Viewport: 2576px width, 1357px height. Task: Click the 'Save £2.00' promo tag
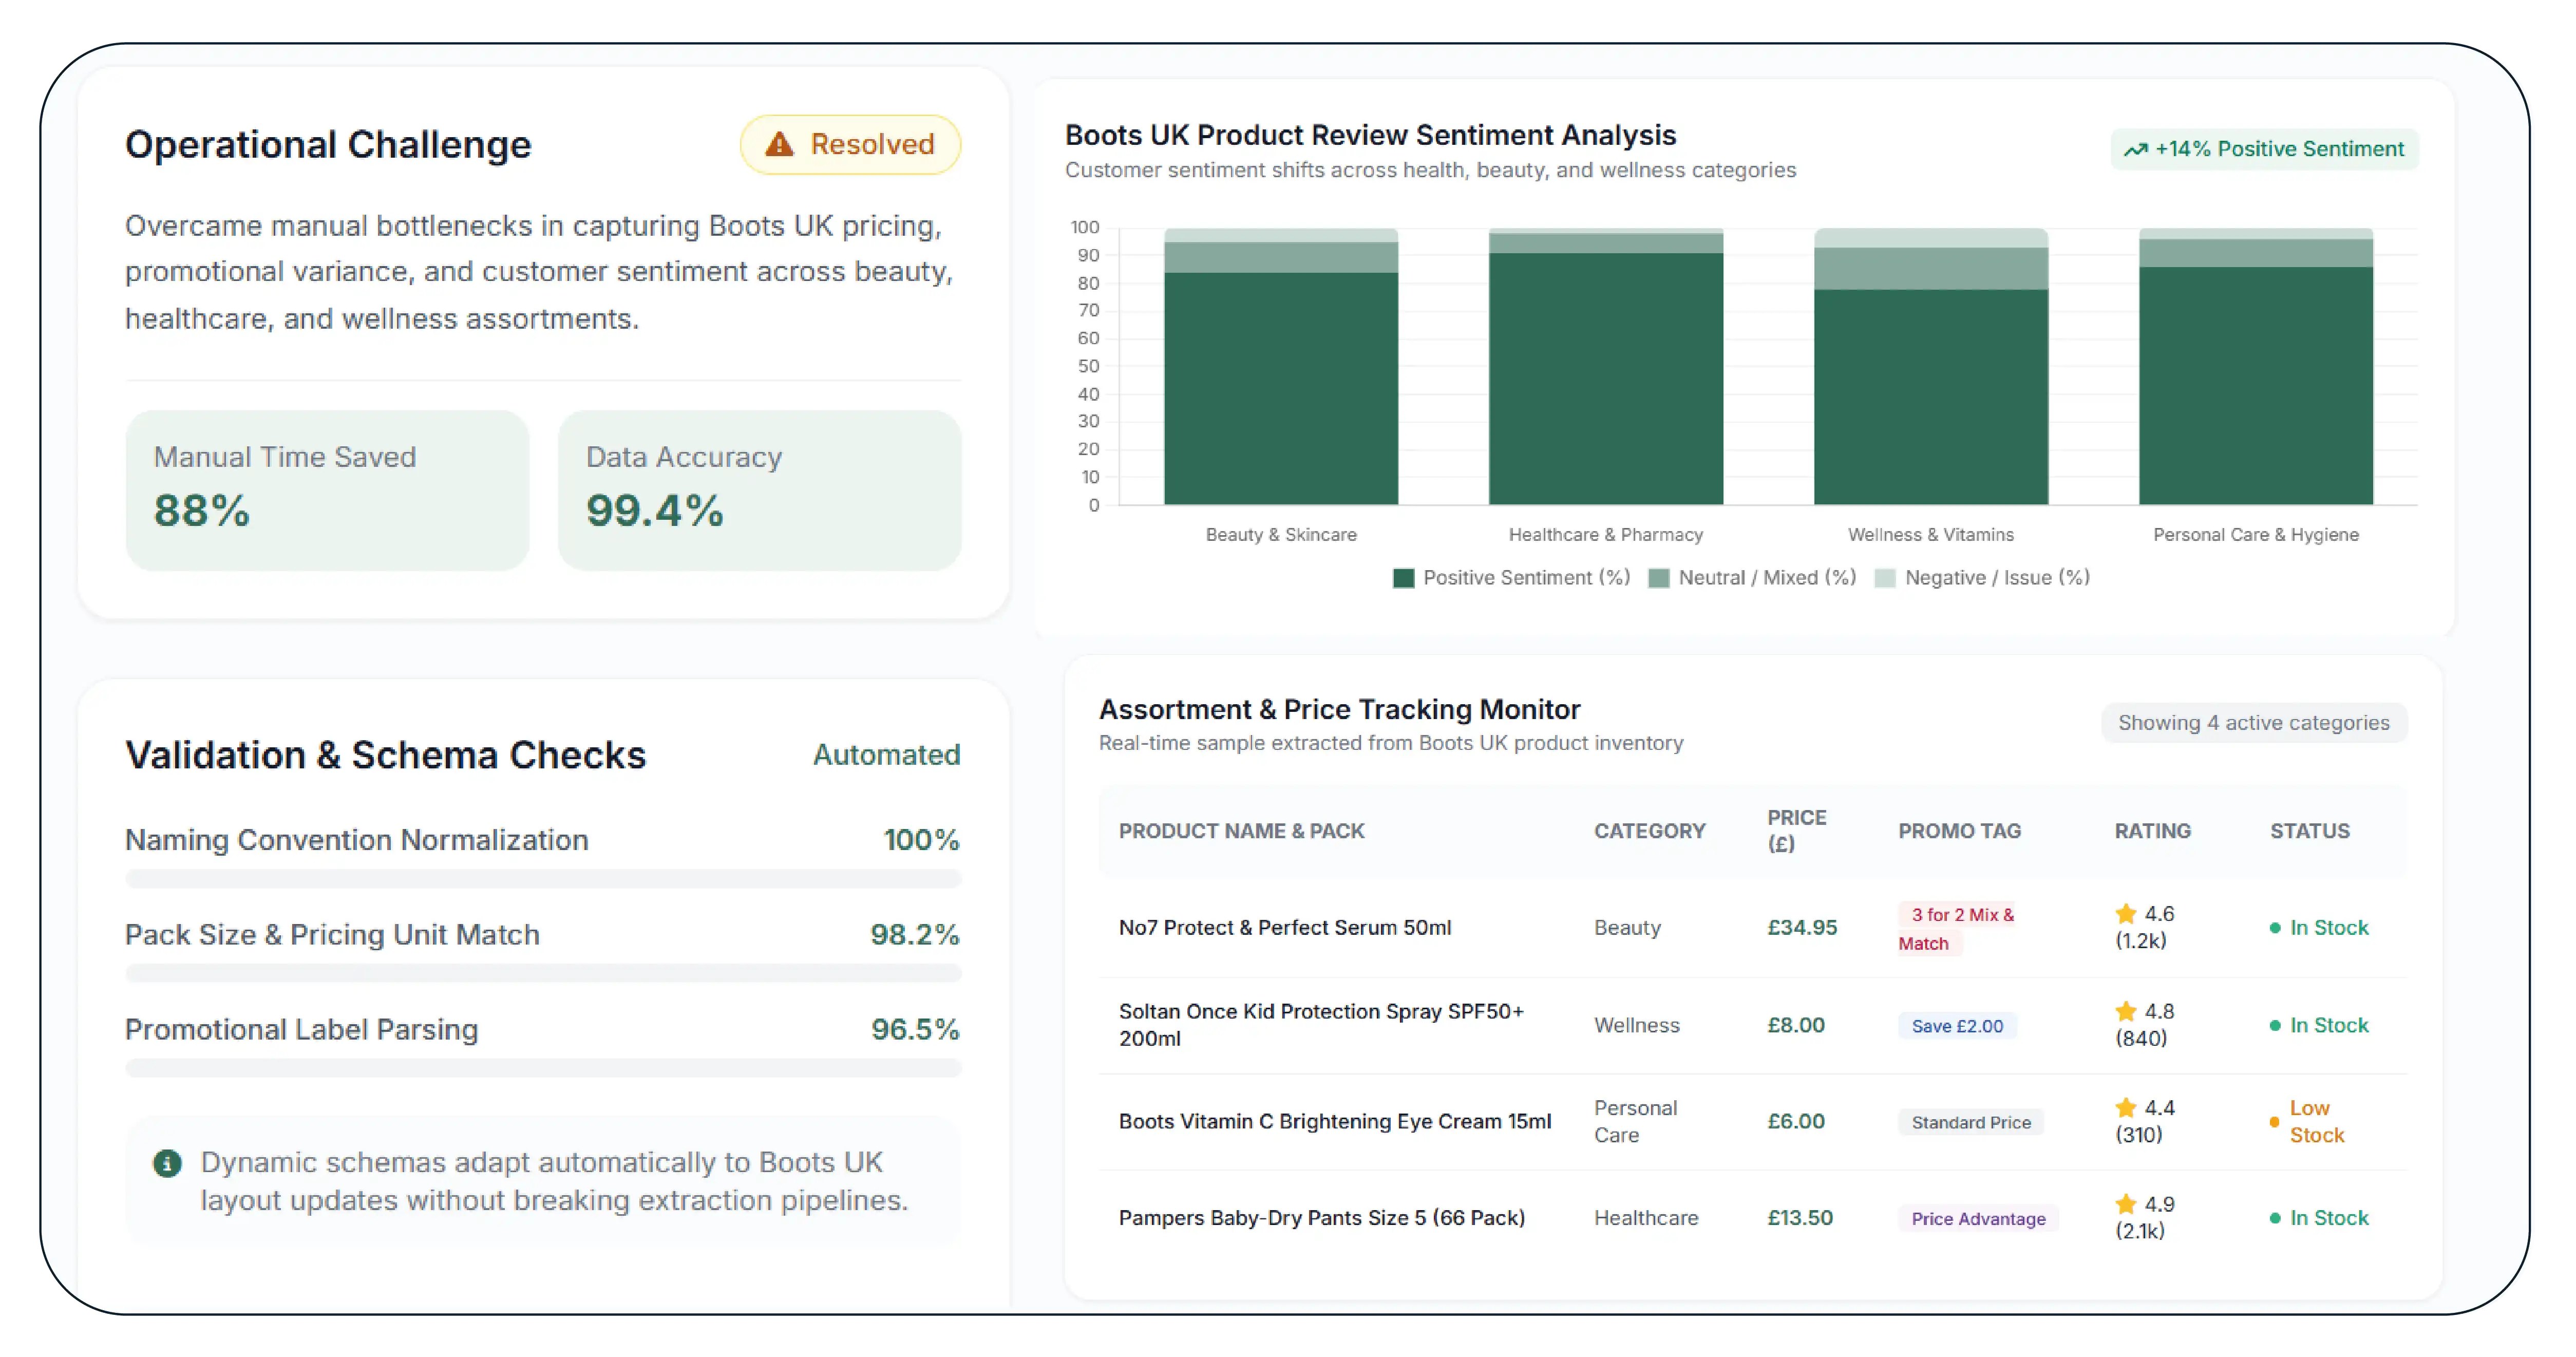[x=1957, y=1026]
